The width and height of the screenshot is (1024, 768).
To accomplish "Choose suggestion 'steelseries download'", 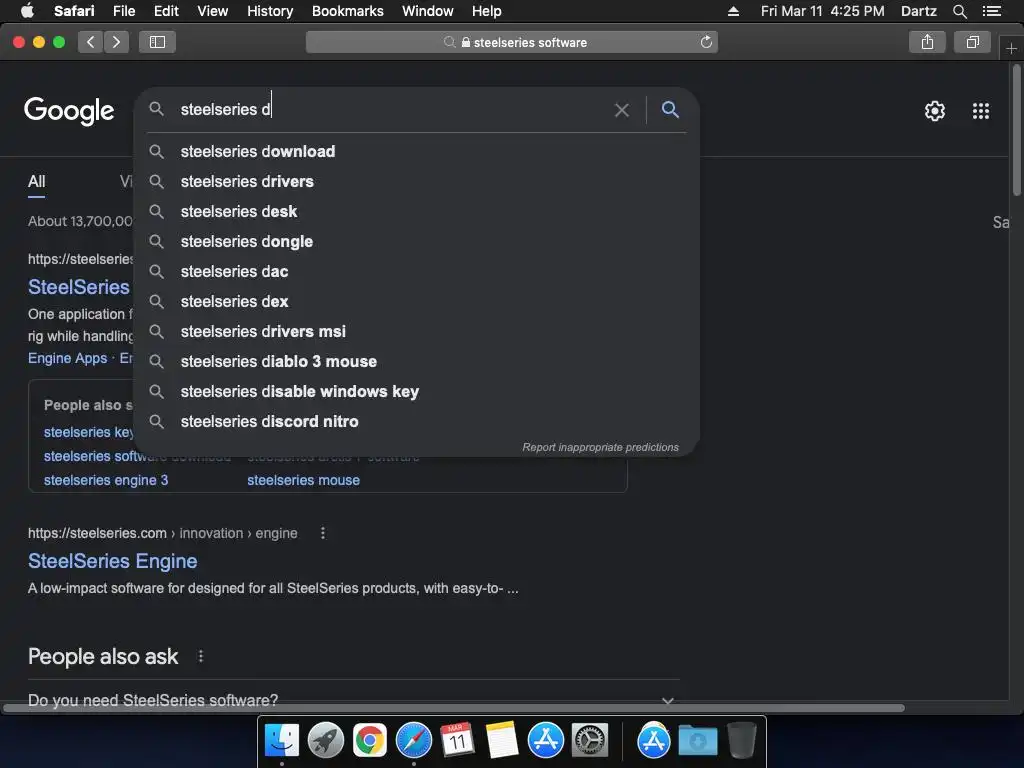I will coord(417,152).
